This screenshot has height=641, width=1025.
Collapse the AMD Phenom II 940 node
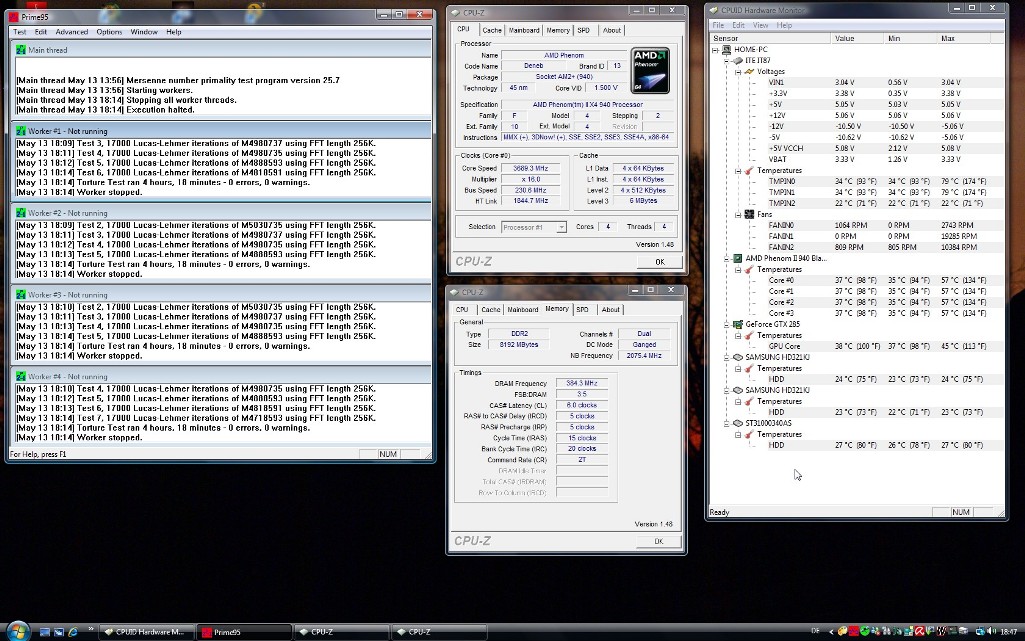(x=727, y=259)
